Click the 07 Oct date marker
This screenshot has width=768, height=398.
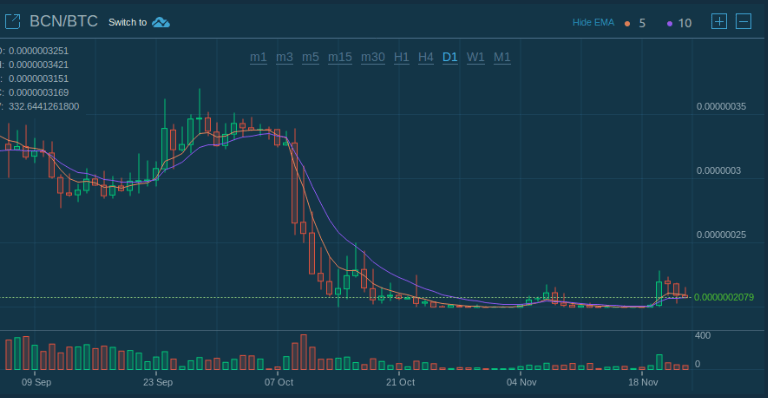(x=279, y=382)
